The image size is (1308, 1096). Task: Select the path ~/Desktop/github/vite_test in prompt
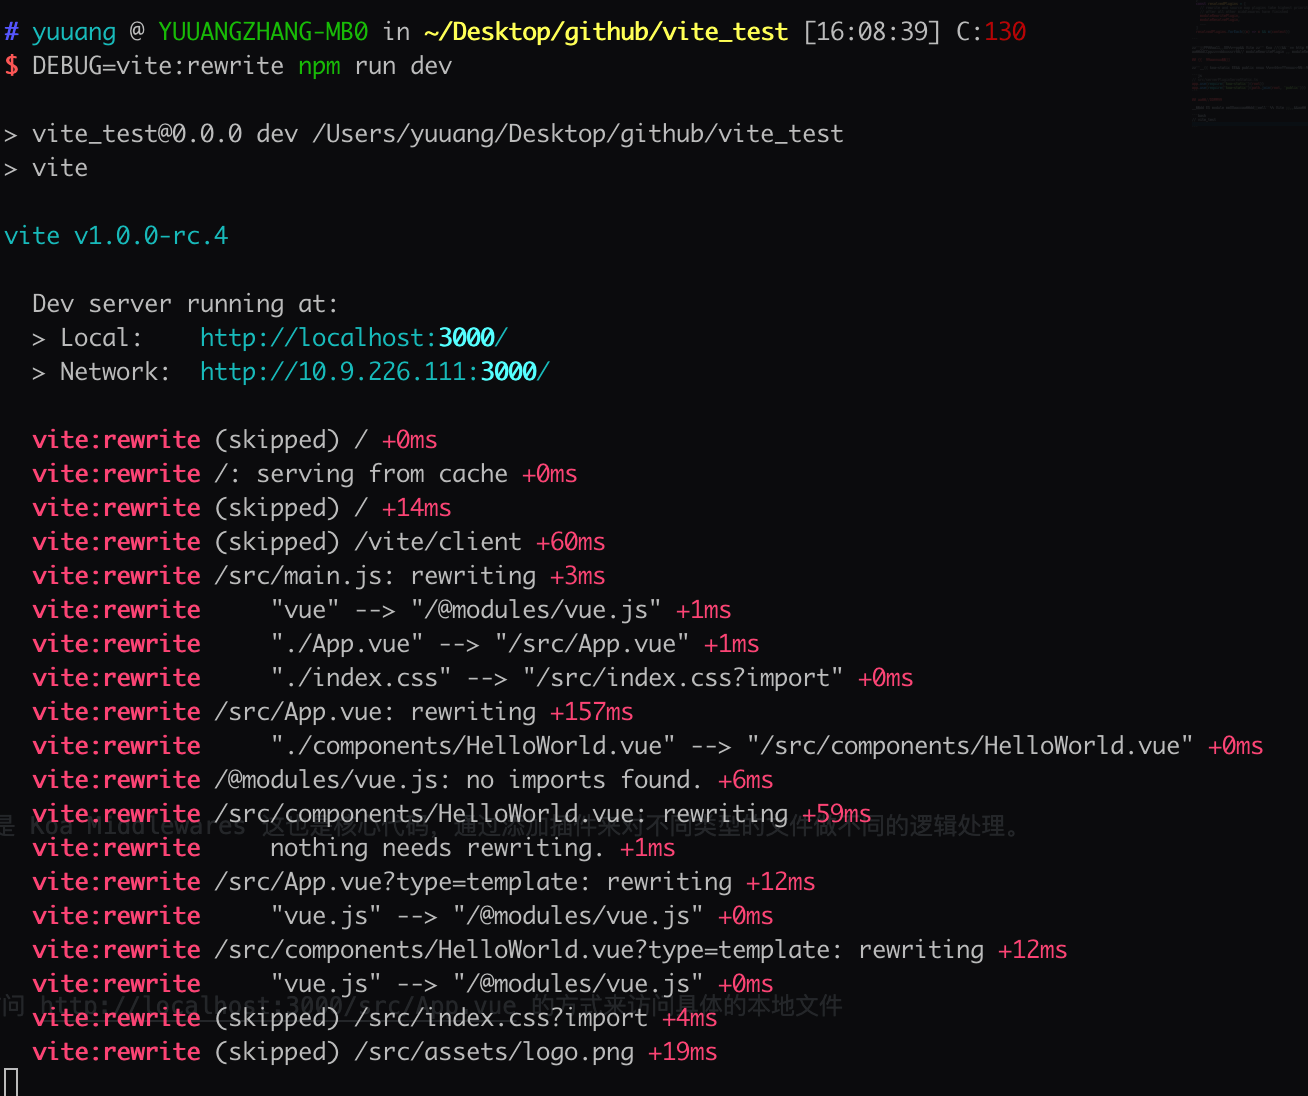click(605, 32)
